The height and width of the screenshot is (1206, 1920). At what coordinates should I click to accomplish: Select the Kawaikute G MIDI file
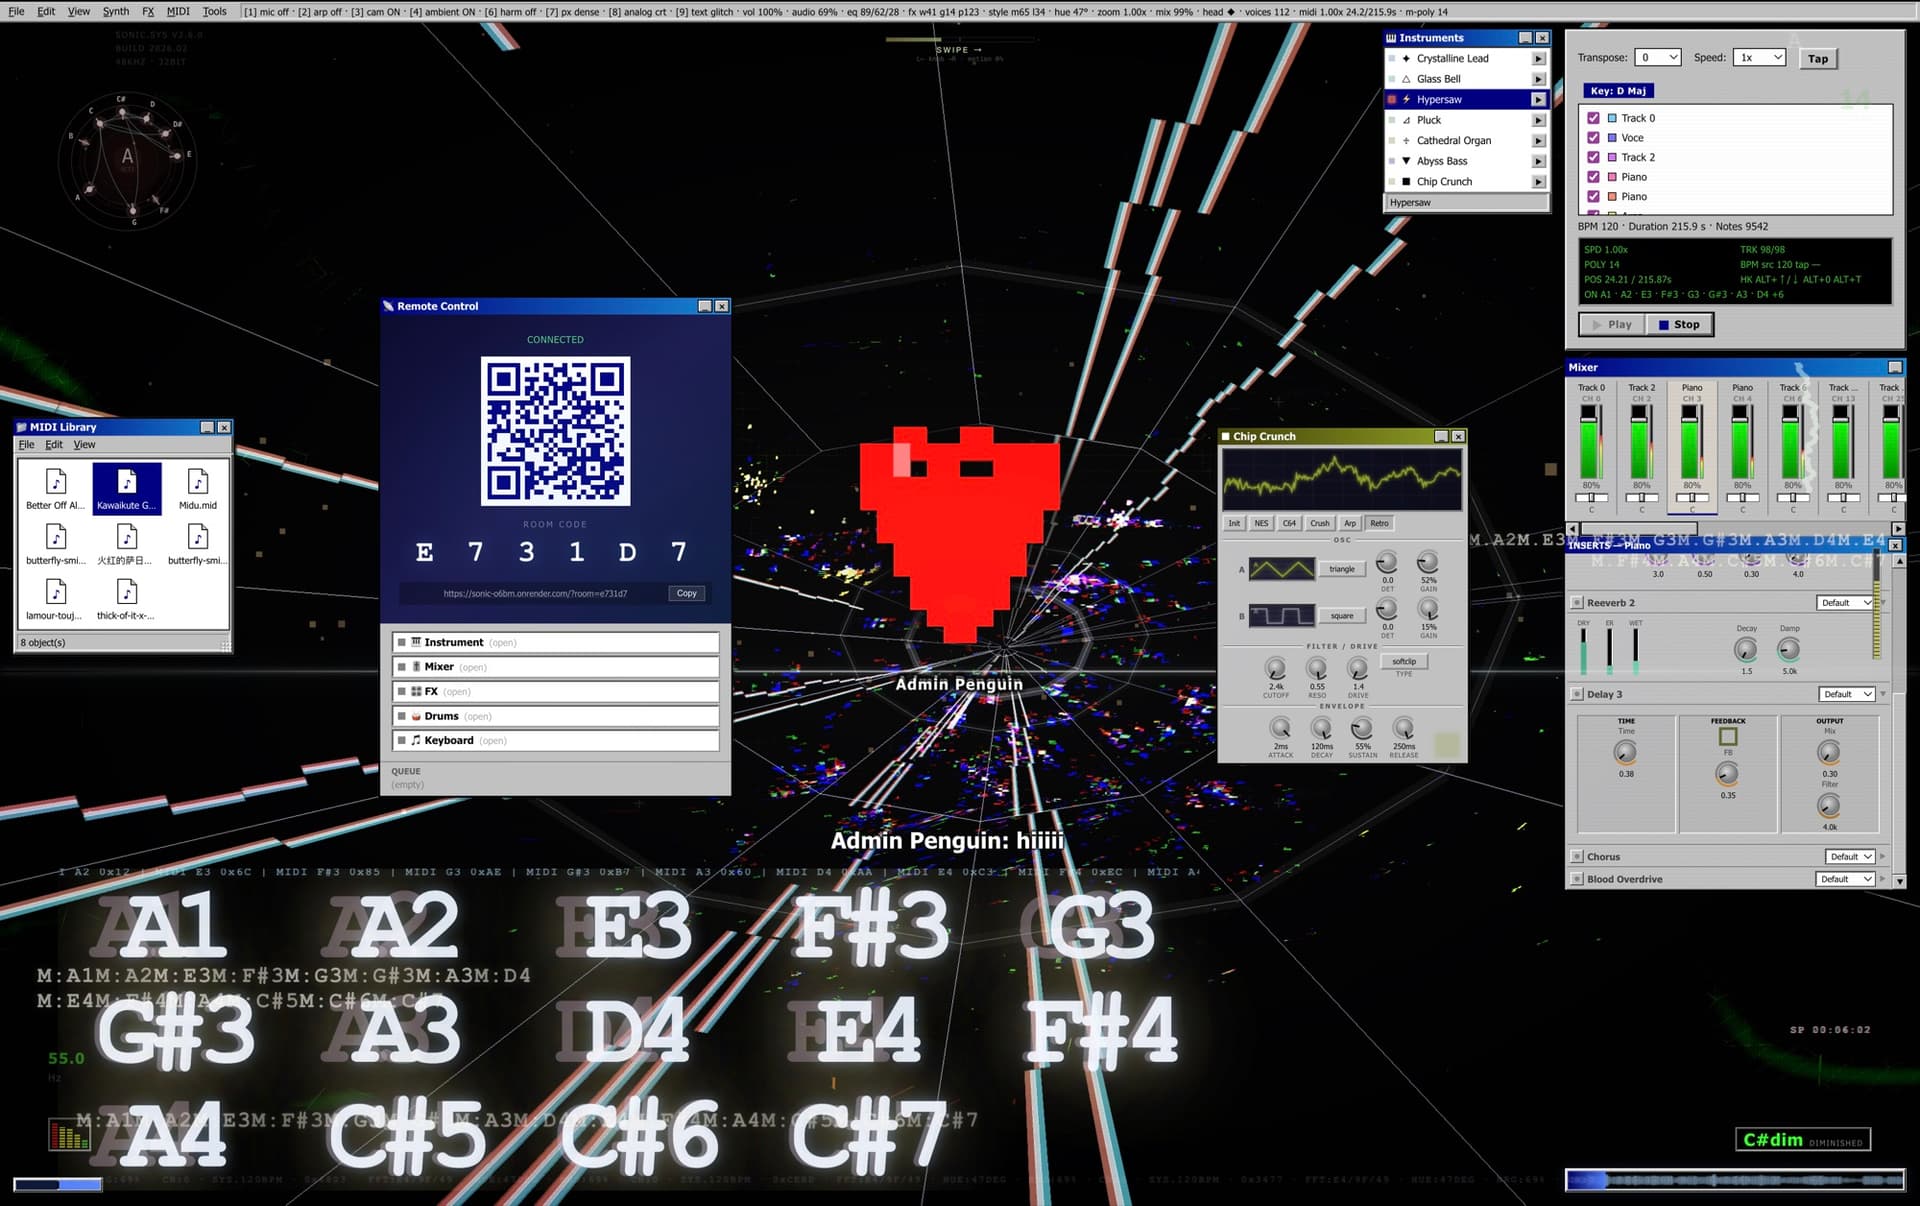126,488
